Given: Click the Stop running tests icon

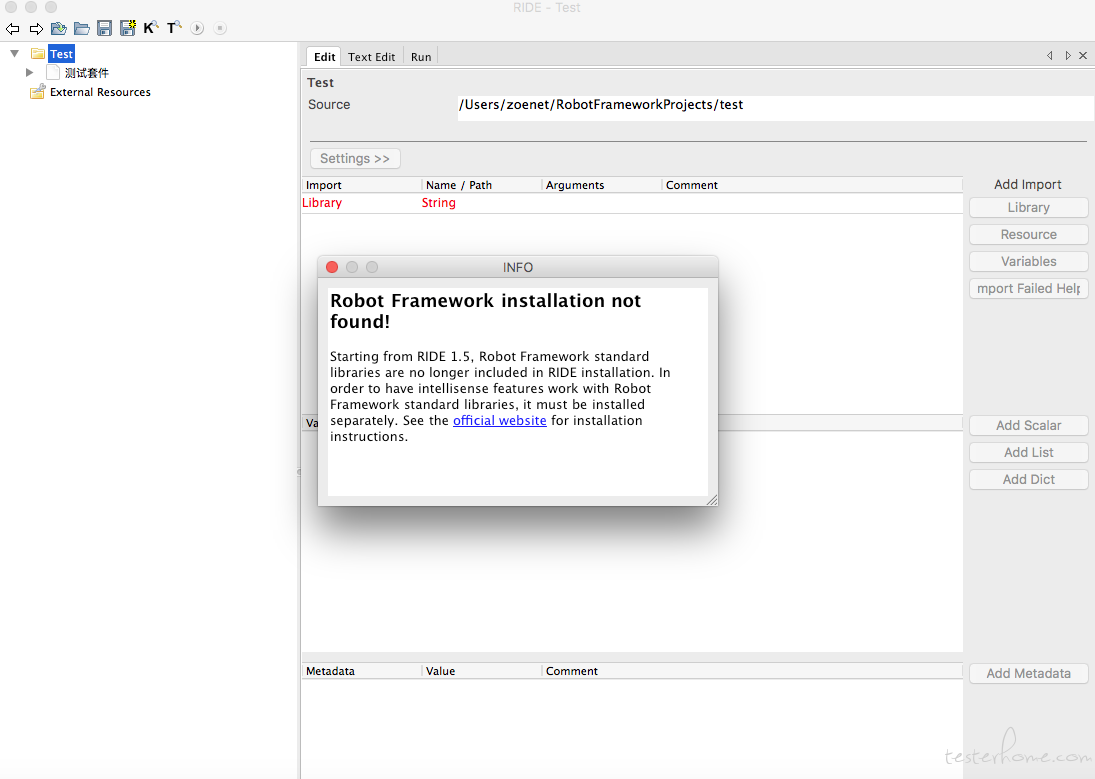Looking at the screenshot, I should (x=220, y=29).
